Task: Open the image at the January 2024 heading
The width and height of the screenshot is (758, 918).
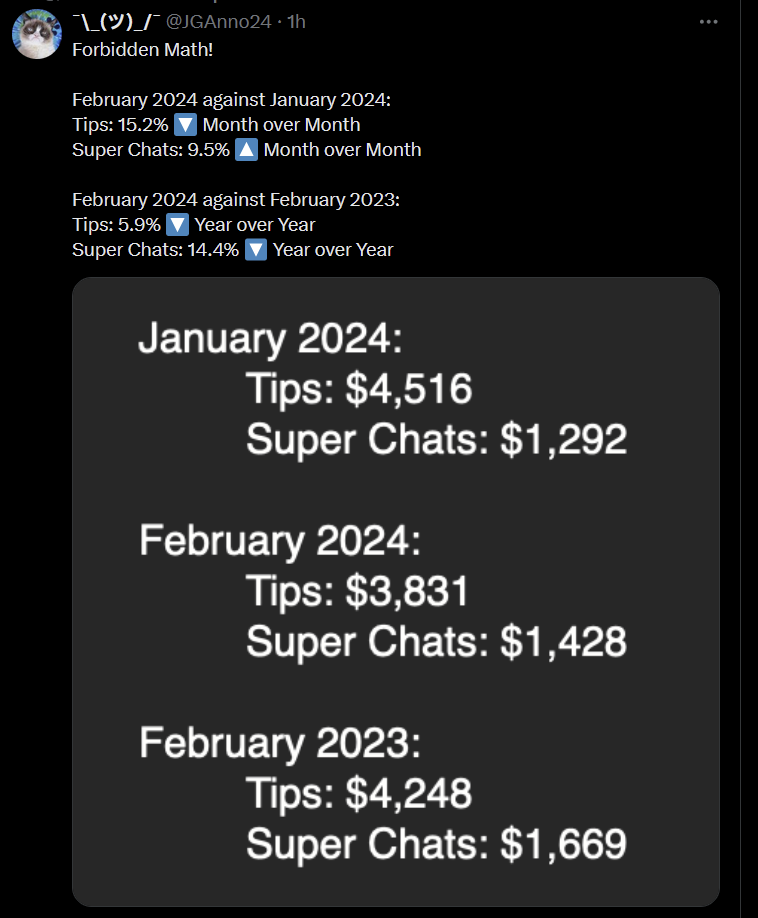Action: (x=270, y=338)
